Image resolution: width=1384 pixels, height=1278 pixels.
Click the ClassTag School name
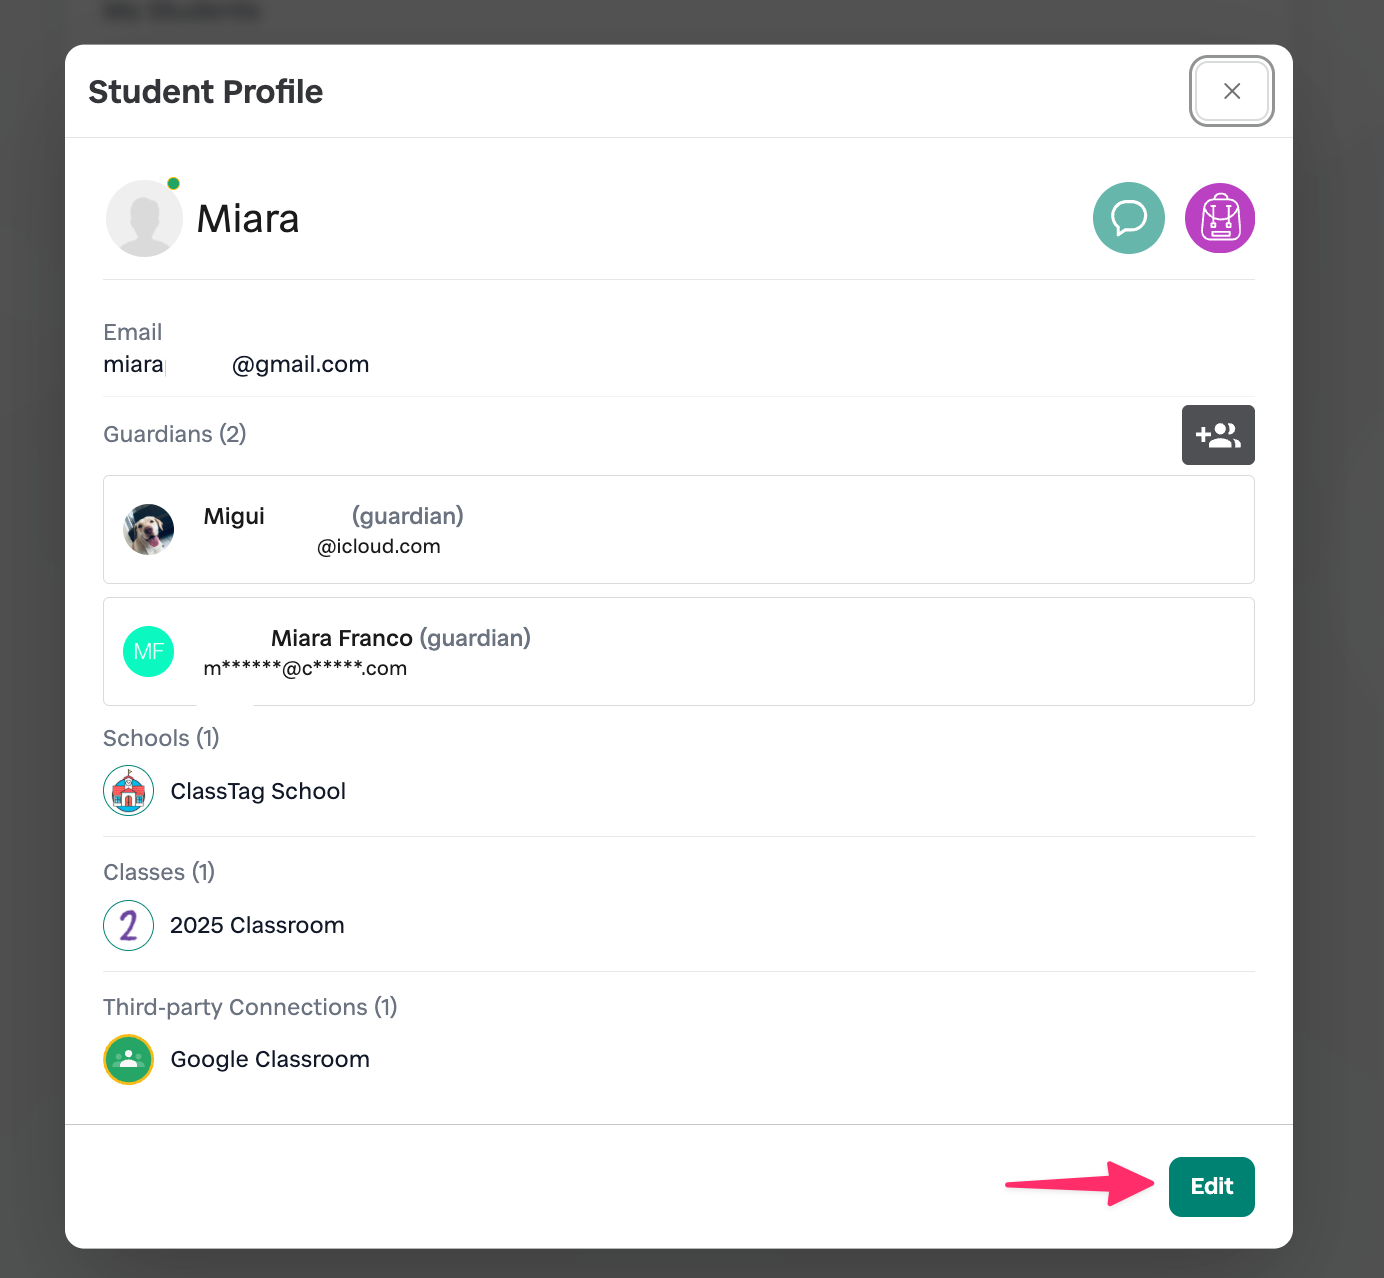click(258, 791)
